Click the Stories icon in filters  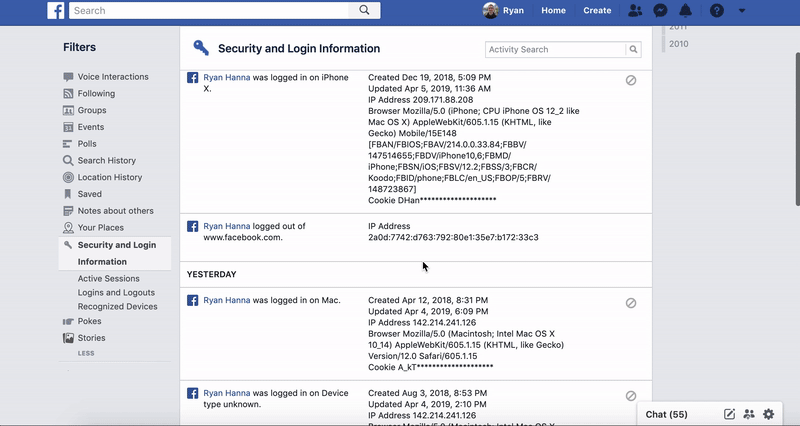click(x=68, y=338)
